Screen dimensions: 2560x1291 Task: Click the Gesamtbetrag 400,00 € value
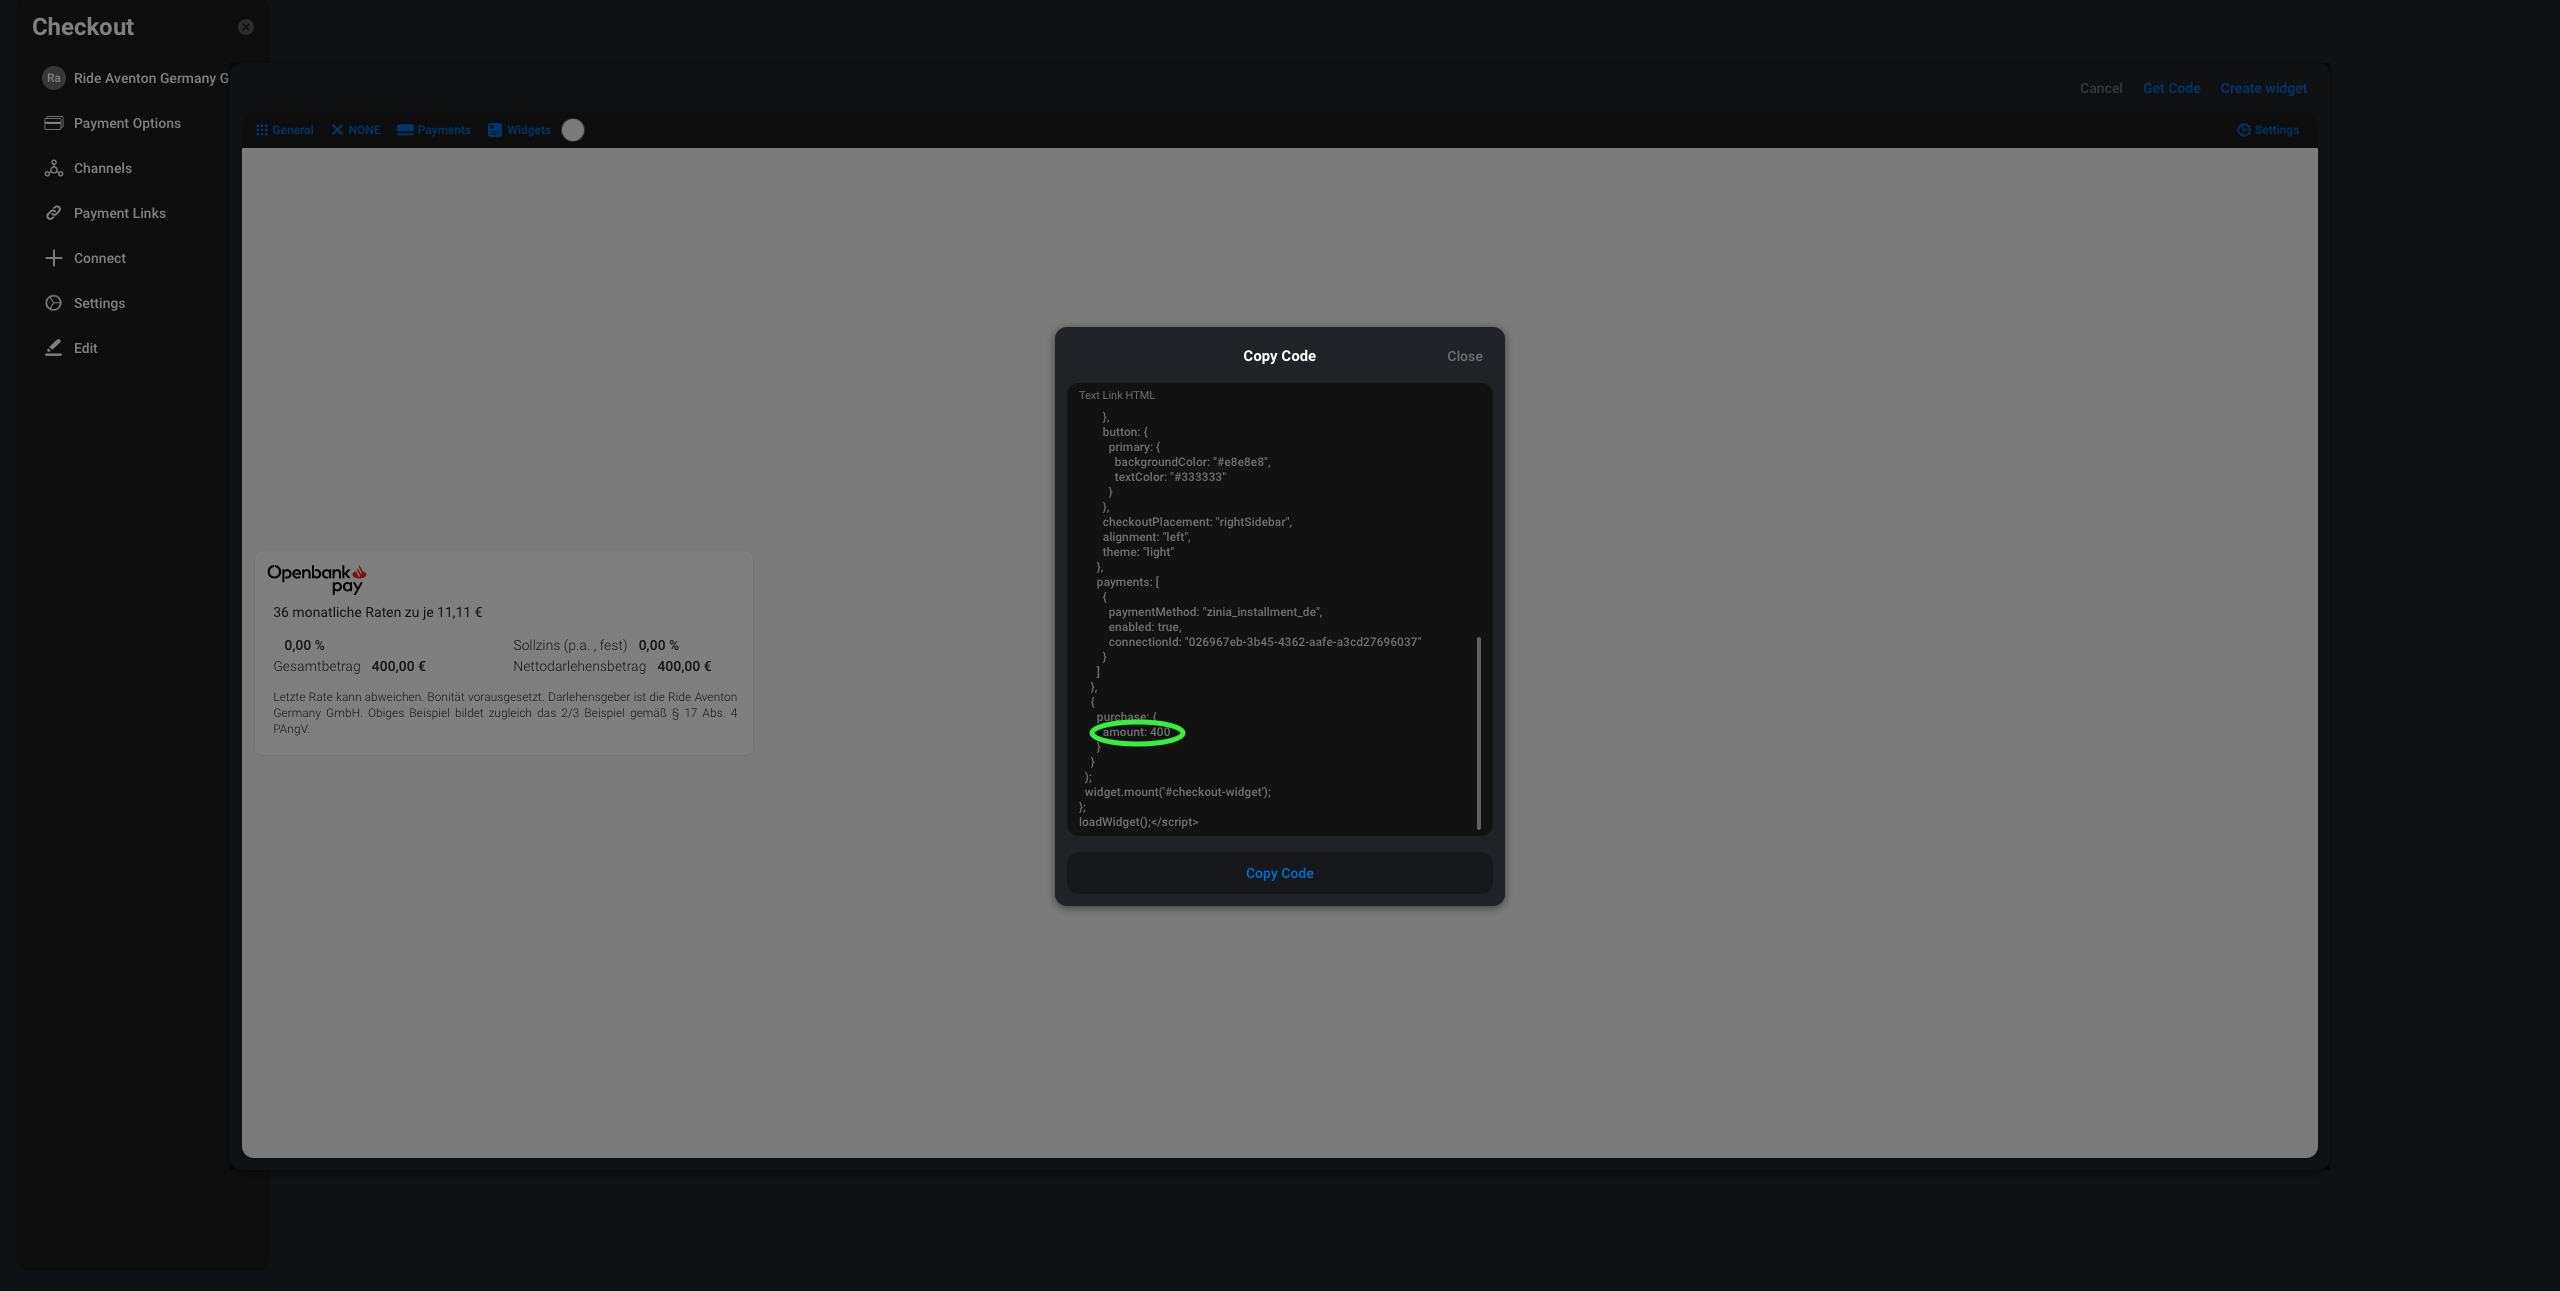click(x=398, y=666)
